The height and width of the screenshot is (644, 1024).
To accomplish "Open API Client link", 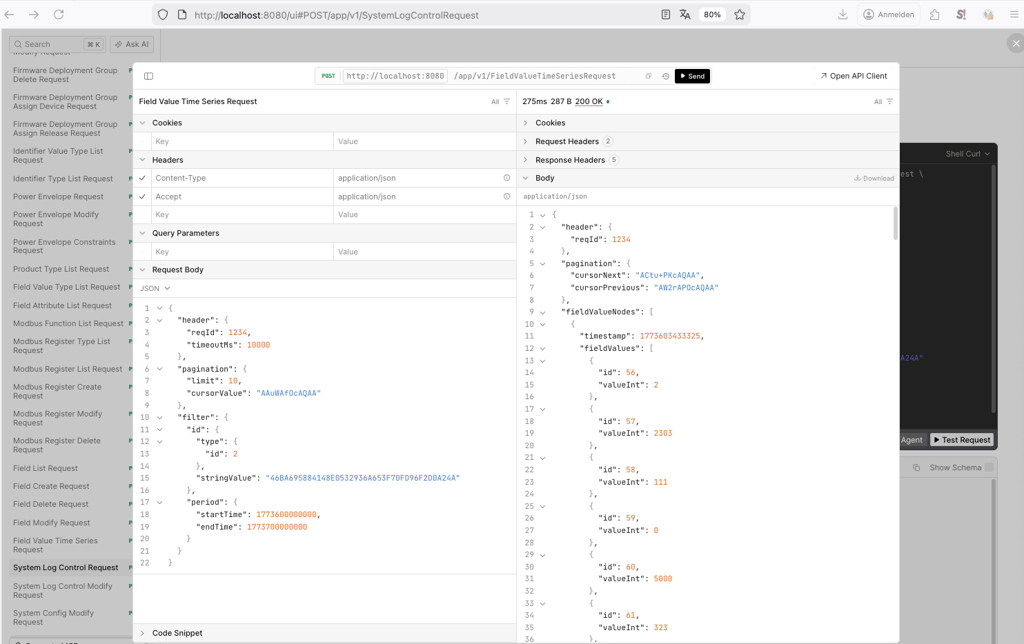I will pos(854,76).
